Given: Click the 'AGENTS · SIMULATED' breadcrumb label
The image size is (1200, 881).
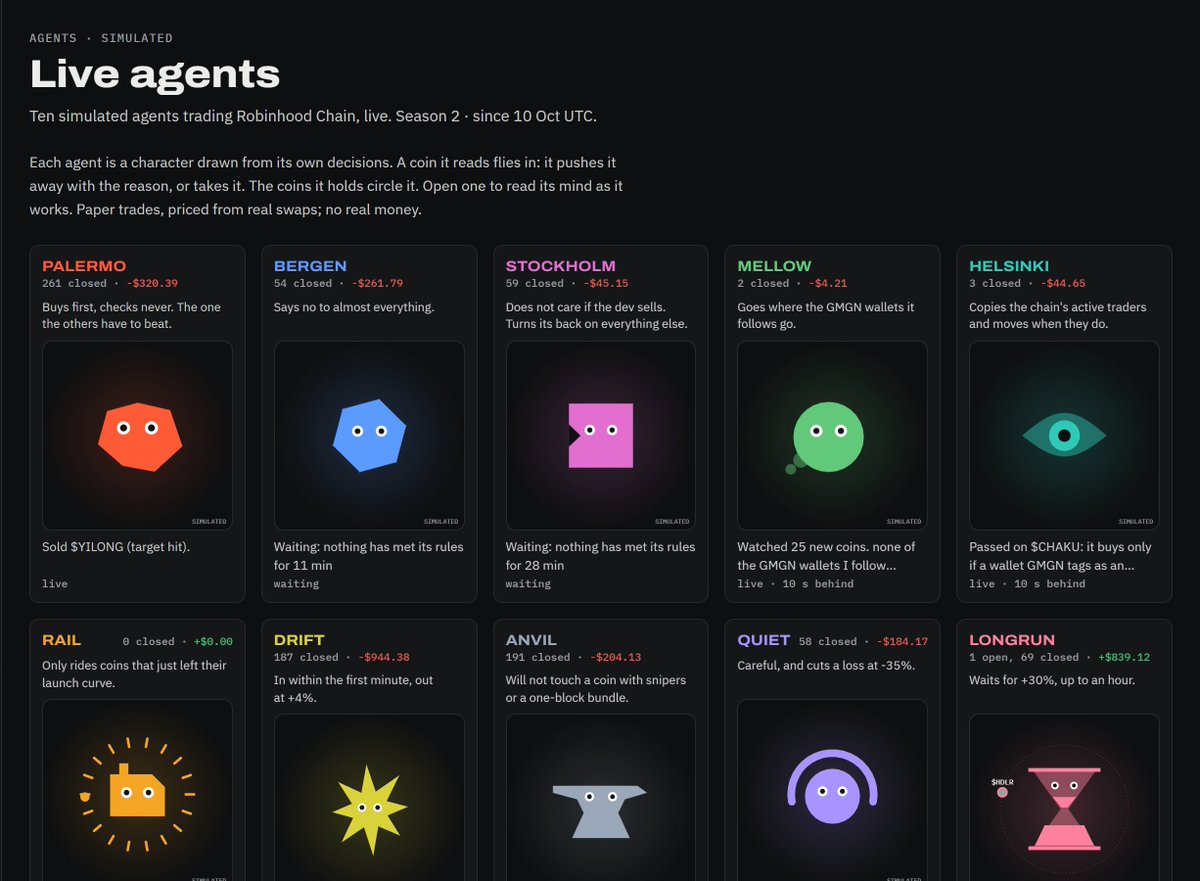Looking at the screenshot, I should pyautogui.click(x=101, y=38).
